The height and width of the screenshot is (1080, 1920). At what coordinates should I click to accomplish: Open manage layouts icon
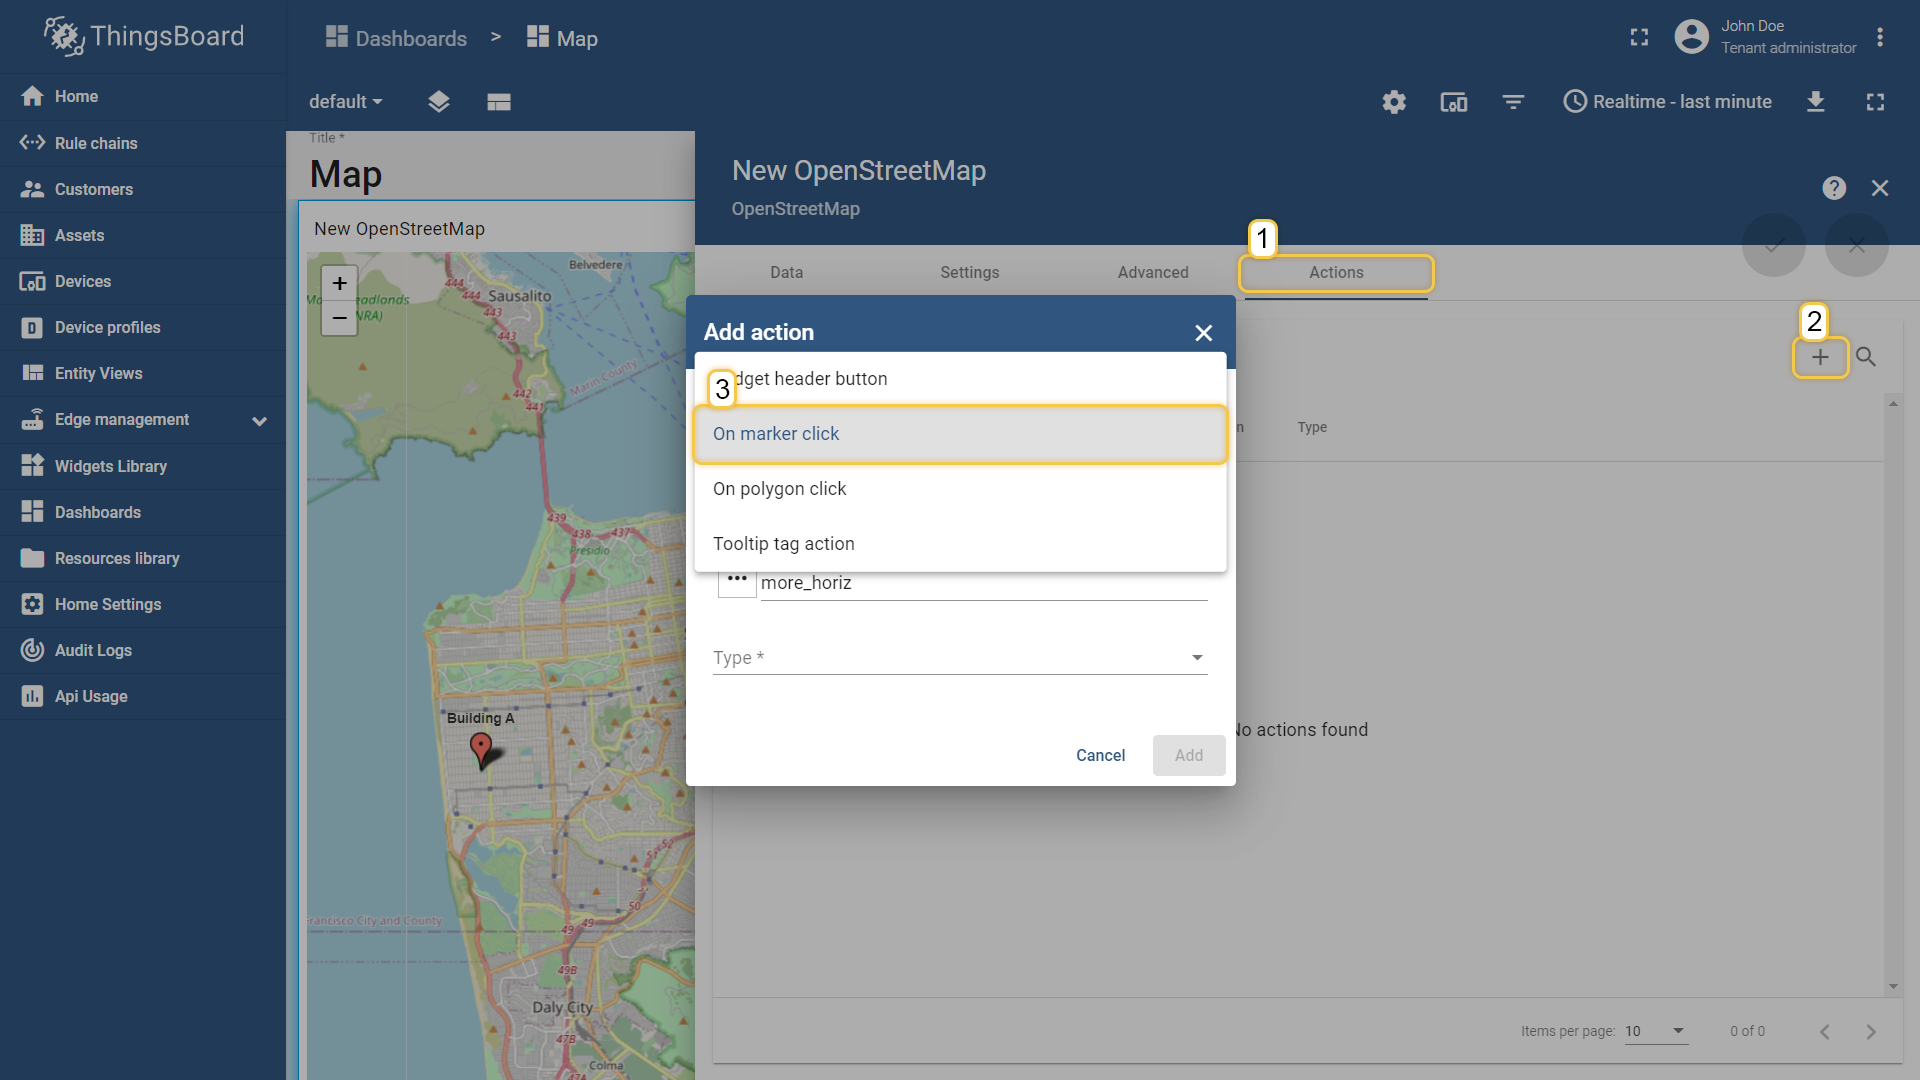click(x=499, y=102)
